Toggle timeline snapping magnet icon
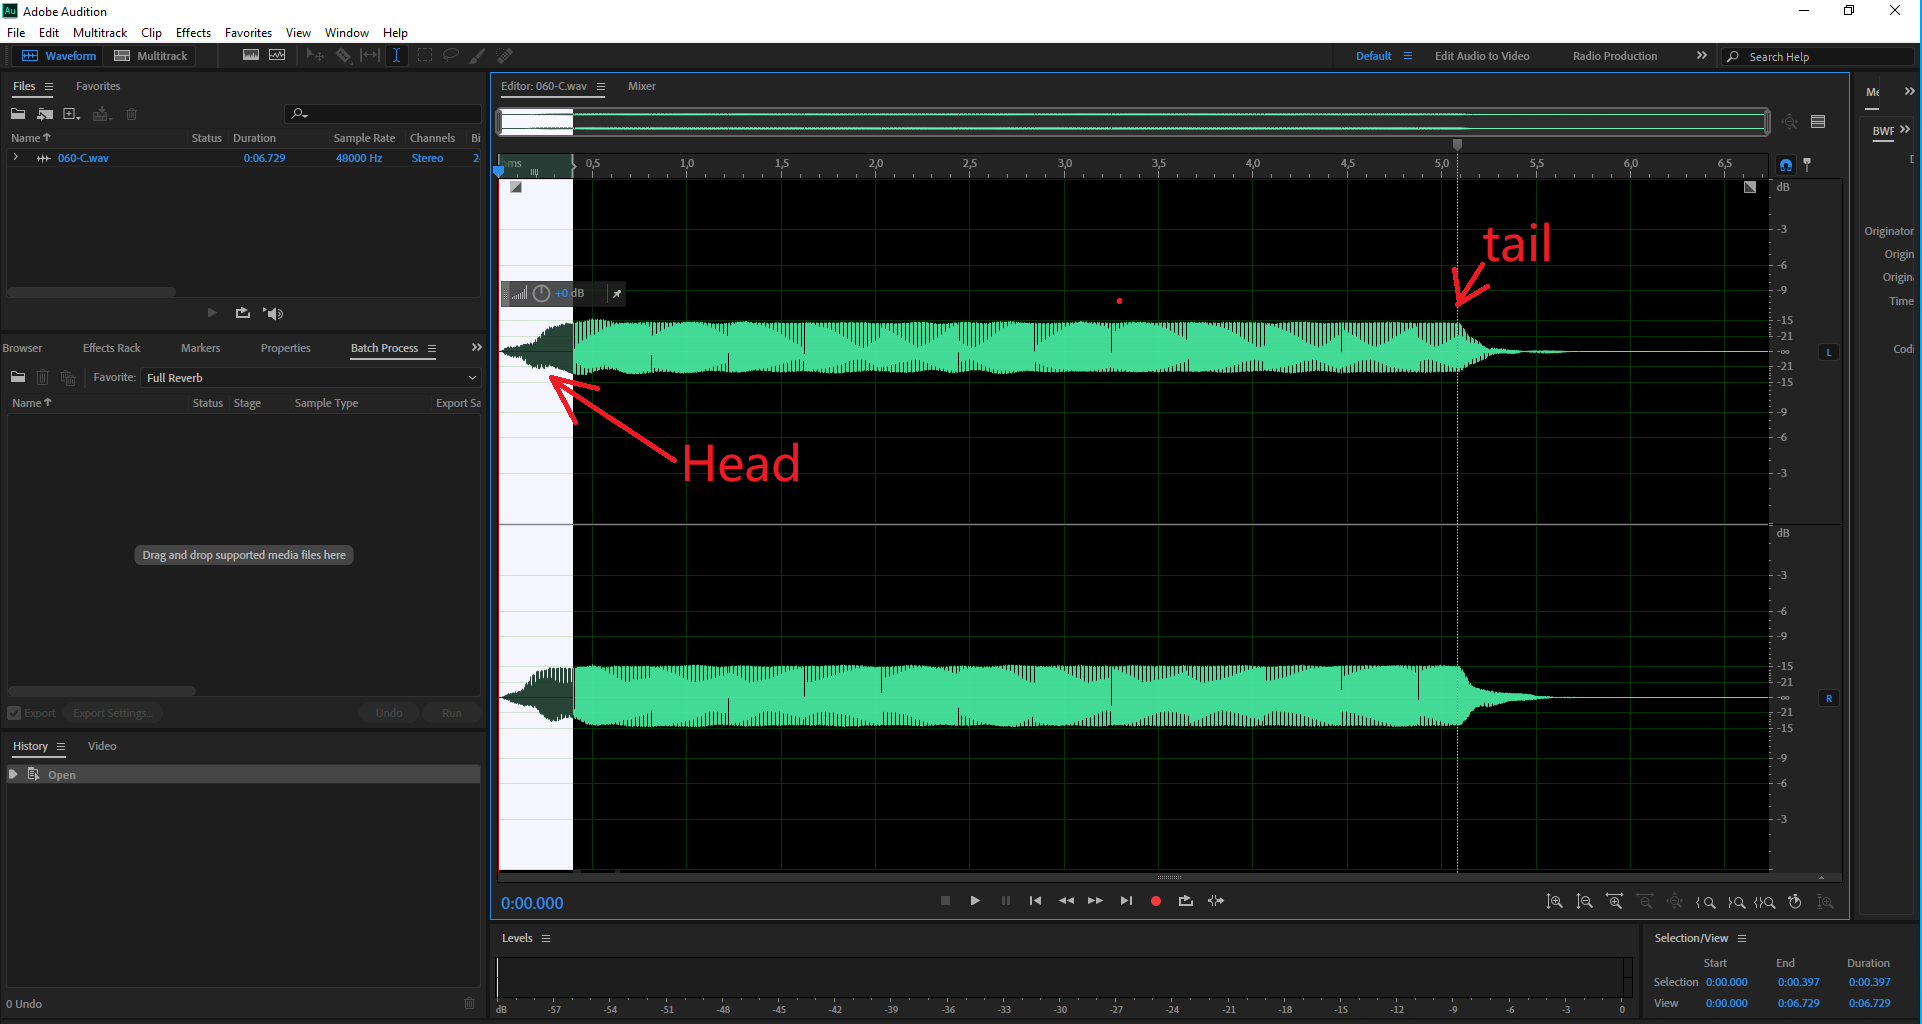The height and width of the screenshot is (1024, 1922). [1786, 165]
